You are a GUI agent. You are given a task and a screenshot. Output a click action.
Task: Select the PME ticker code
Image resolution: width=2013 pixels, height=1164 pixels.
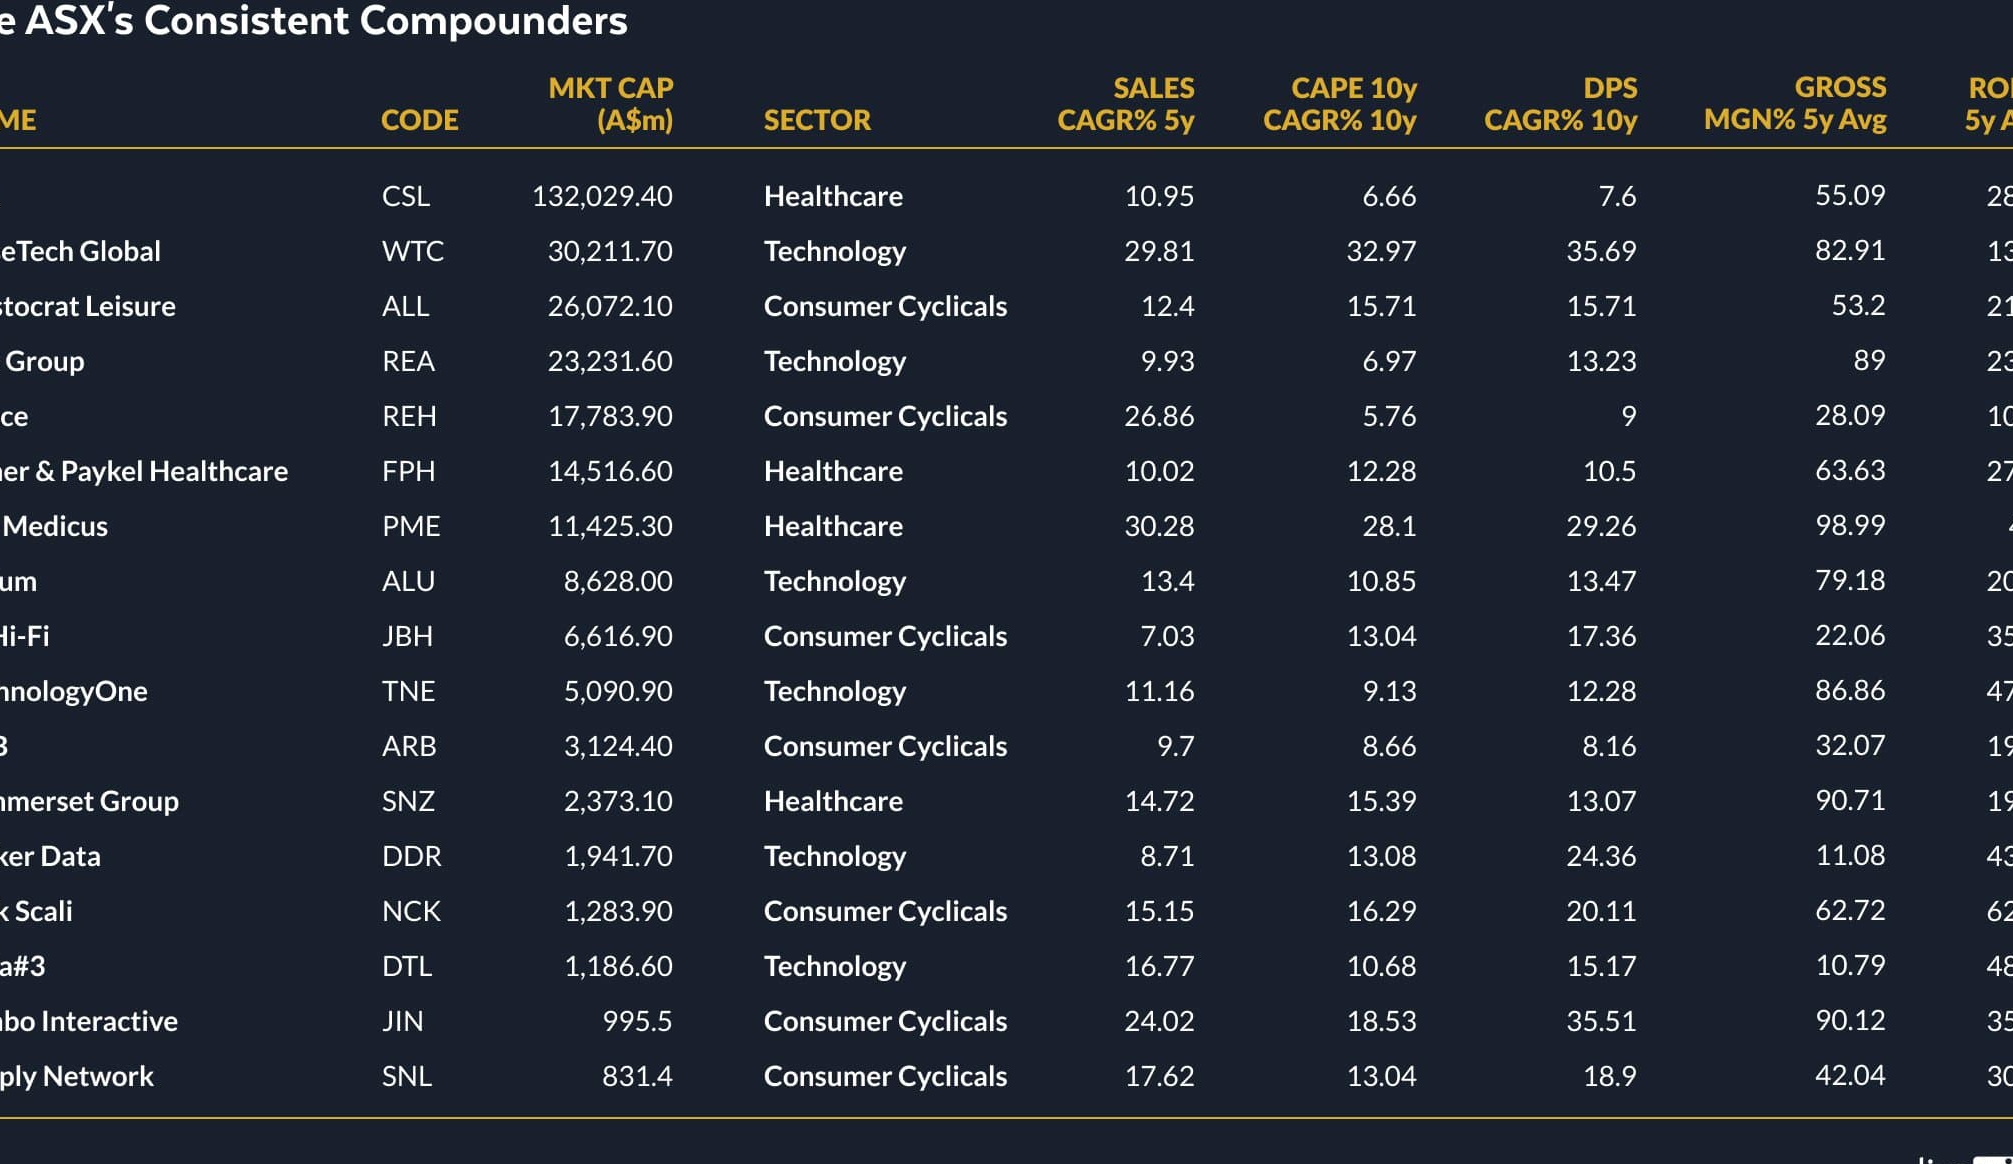(x=411, y=526)
